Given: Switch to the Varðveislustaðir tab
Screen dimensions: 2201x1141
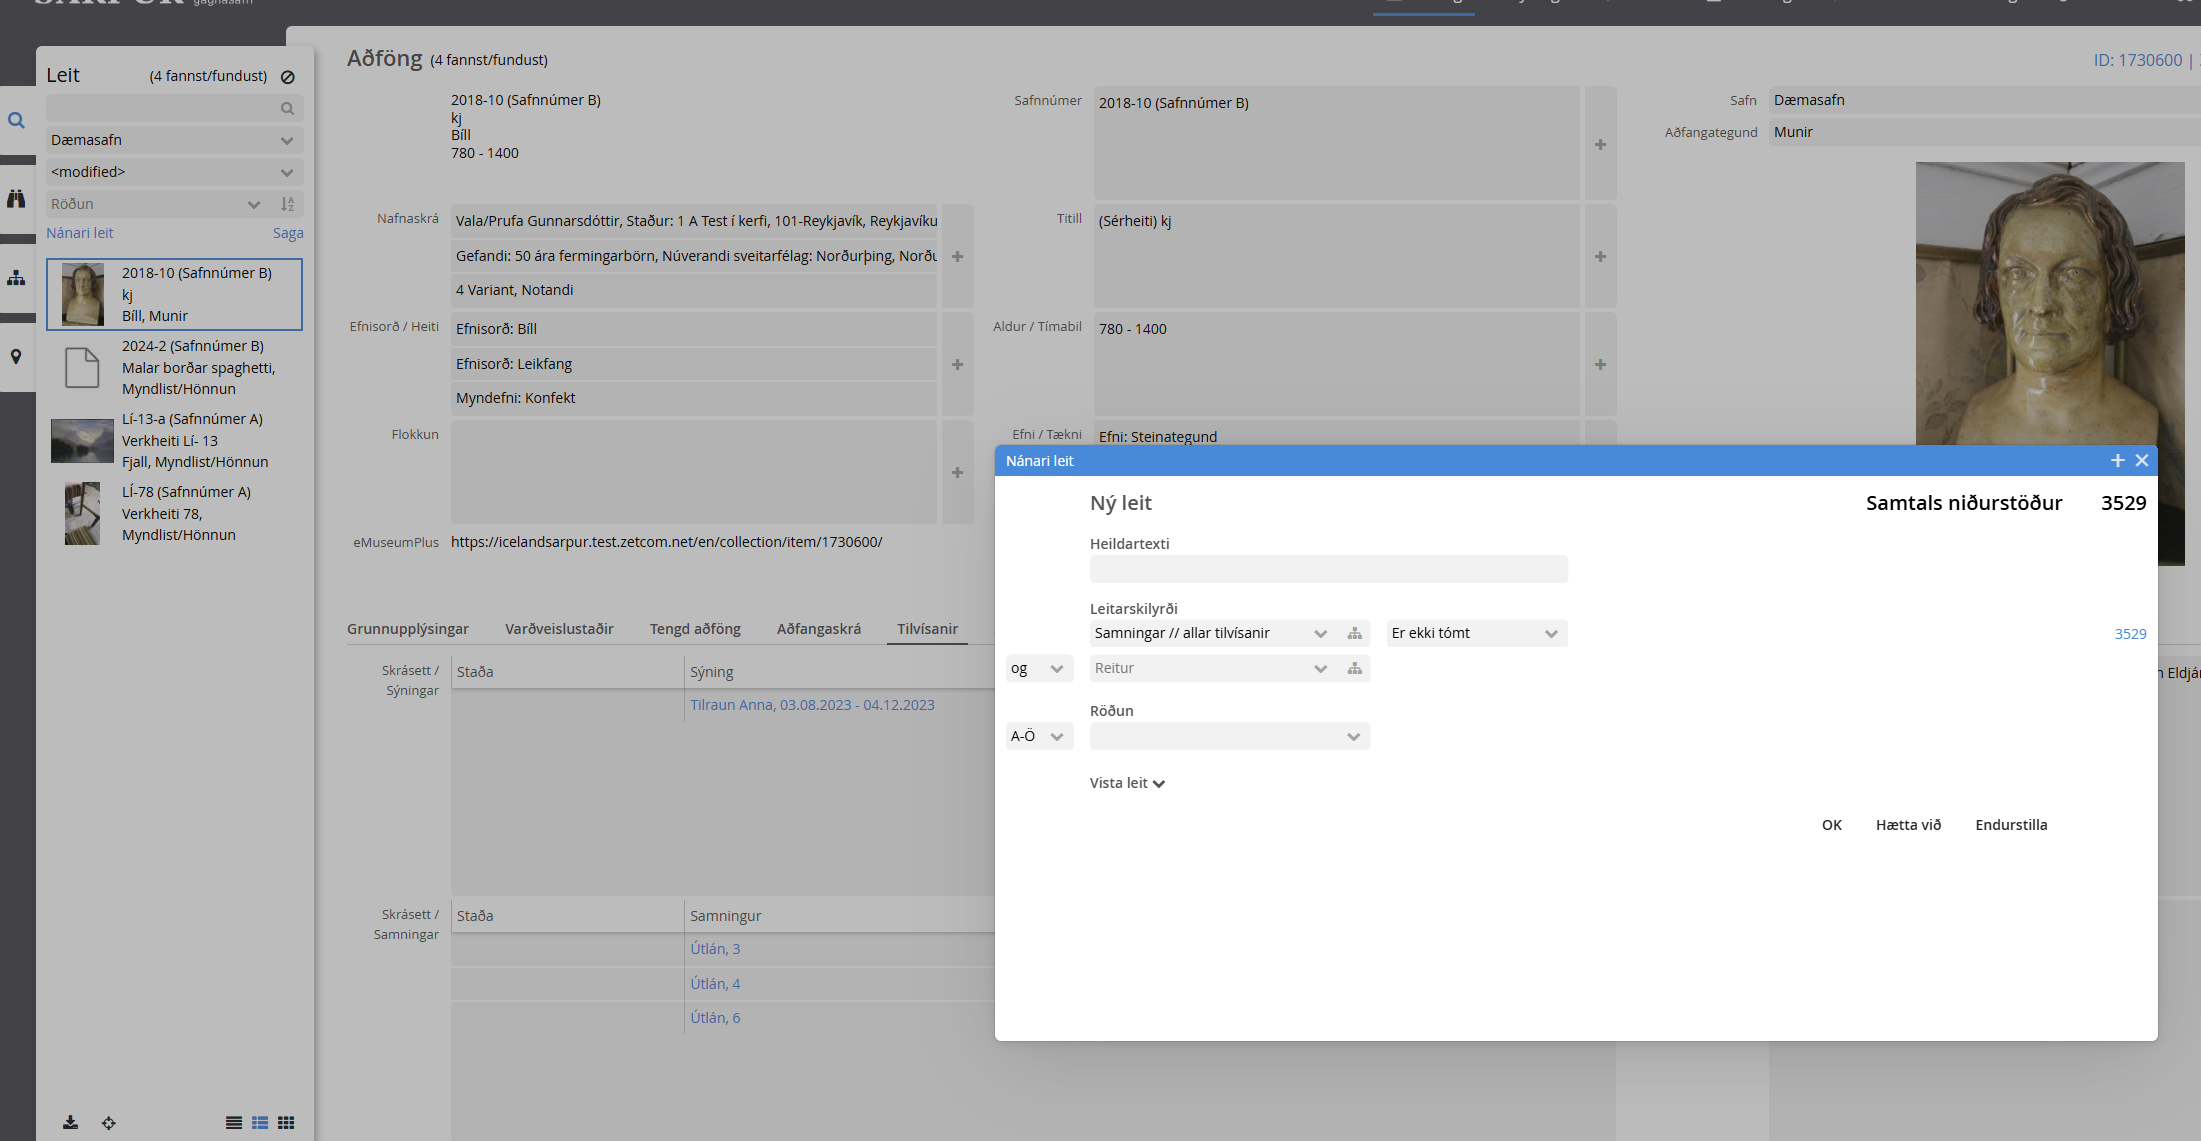Looking at the screenshot, I should (x=559, y=629).
